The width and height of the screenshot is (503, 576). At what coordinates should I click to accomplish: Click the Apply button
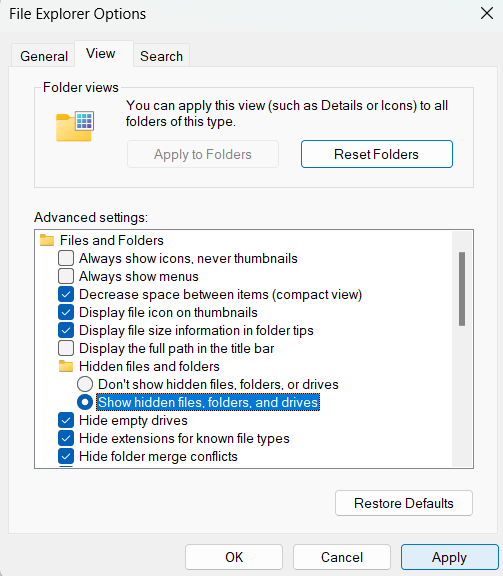(449, 557)
